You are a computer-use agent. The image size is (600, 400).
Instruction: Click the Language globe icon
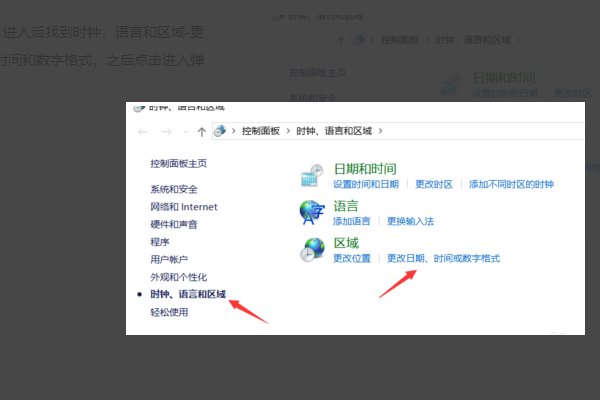(x=312, y=212)
